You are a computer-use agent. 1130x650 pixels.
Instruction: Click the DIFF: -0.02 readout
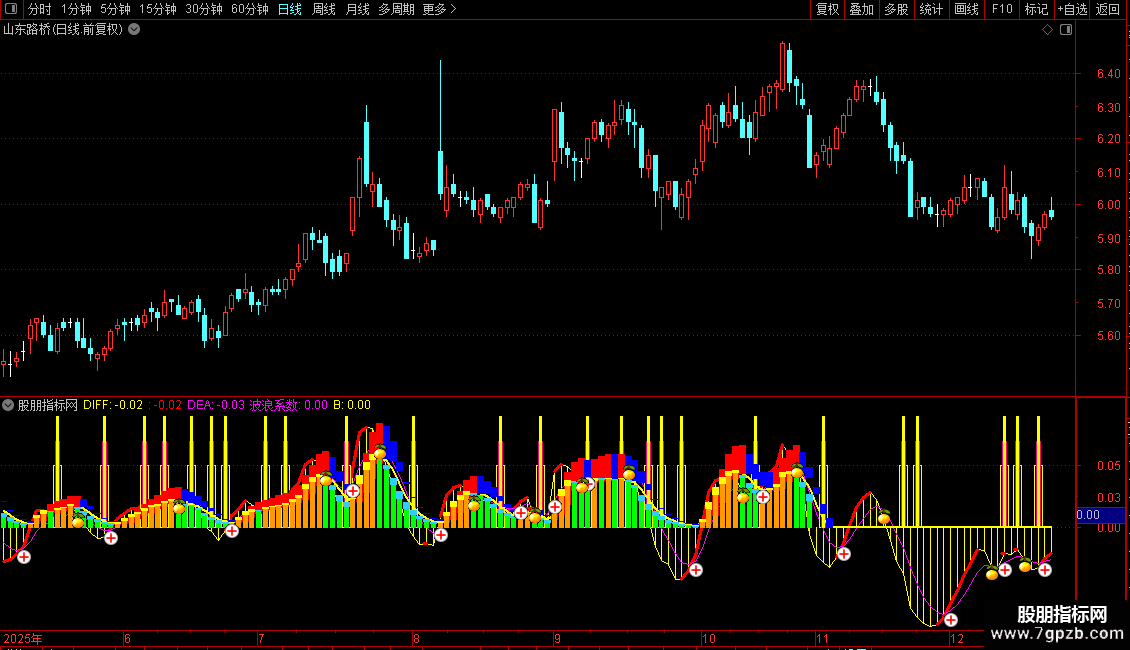click(113, 405)
